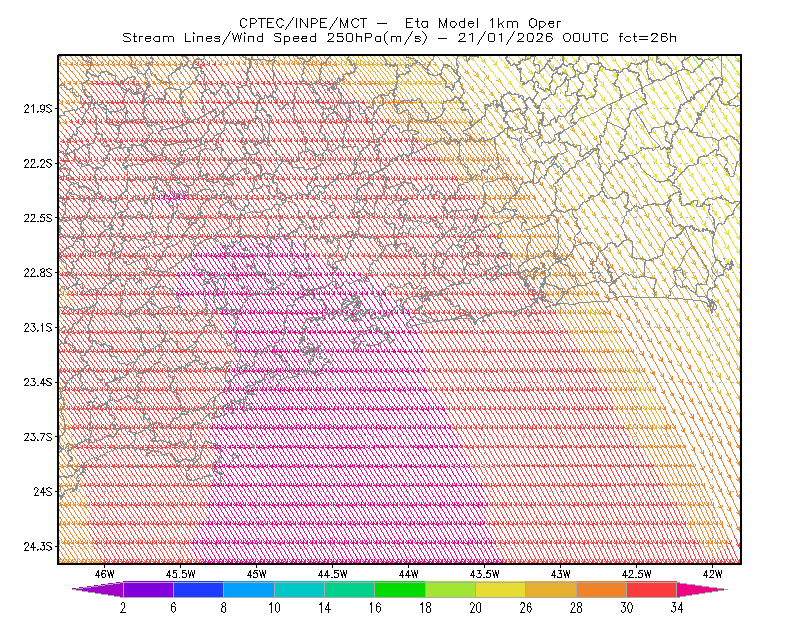
Task: Click the legend value 16
Action: point(375,608)
